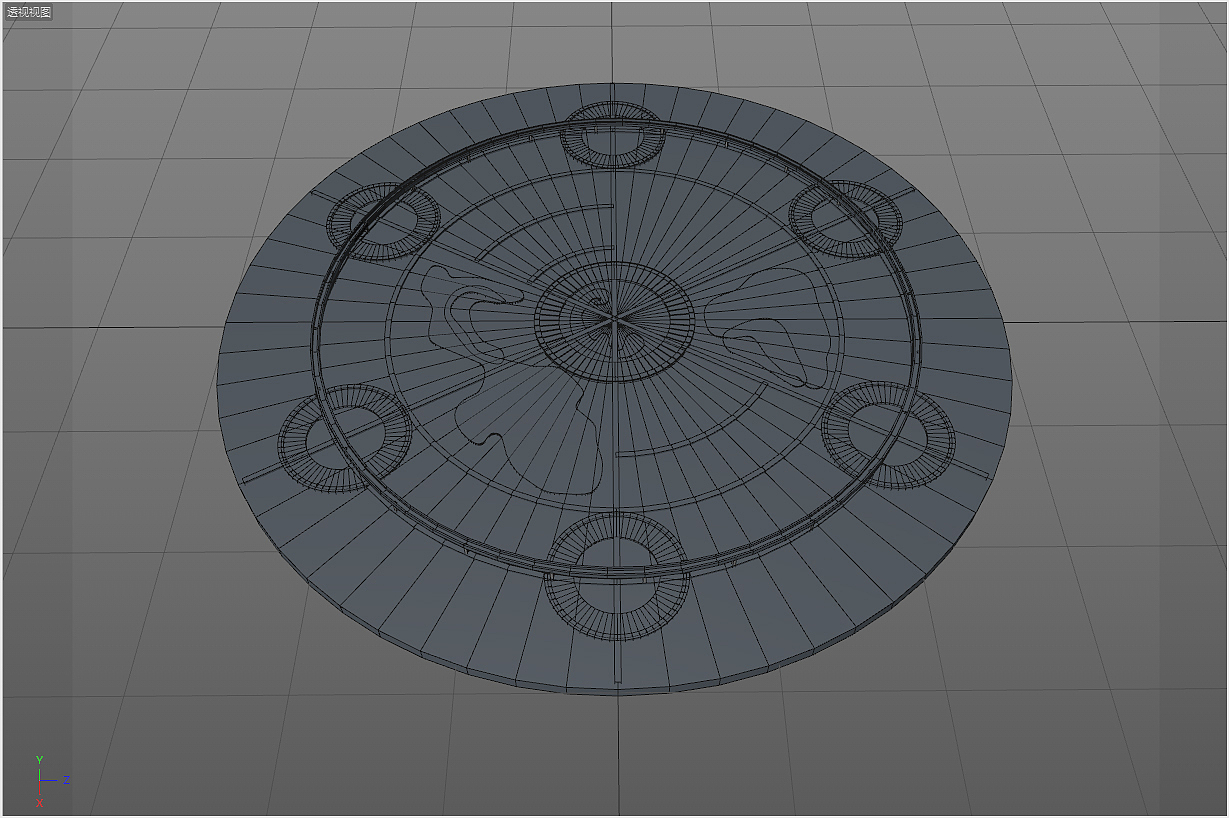
Task: Select the ring socket farthest from camera
Action: tap(614, 135)
